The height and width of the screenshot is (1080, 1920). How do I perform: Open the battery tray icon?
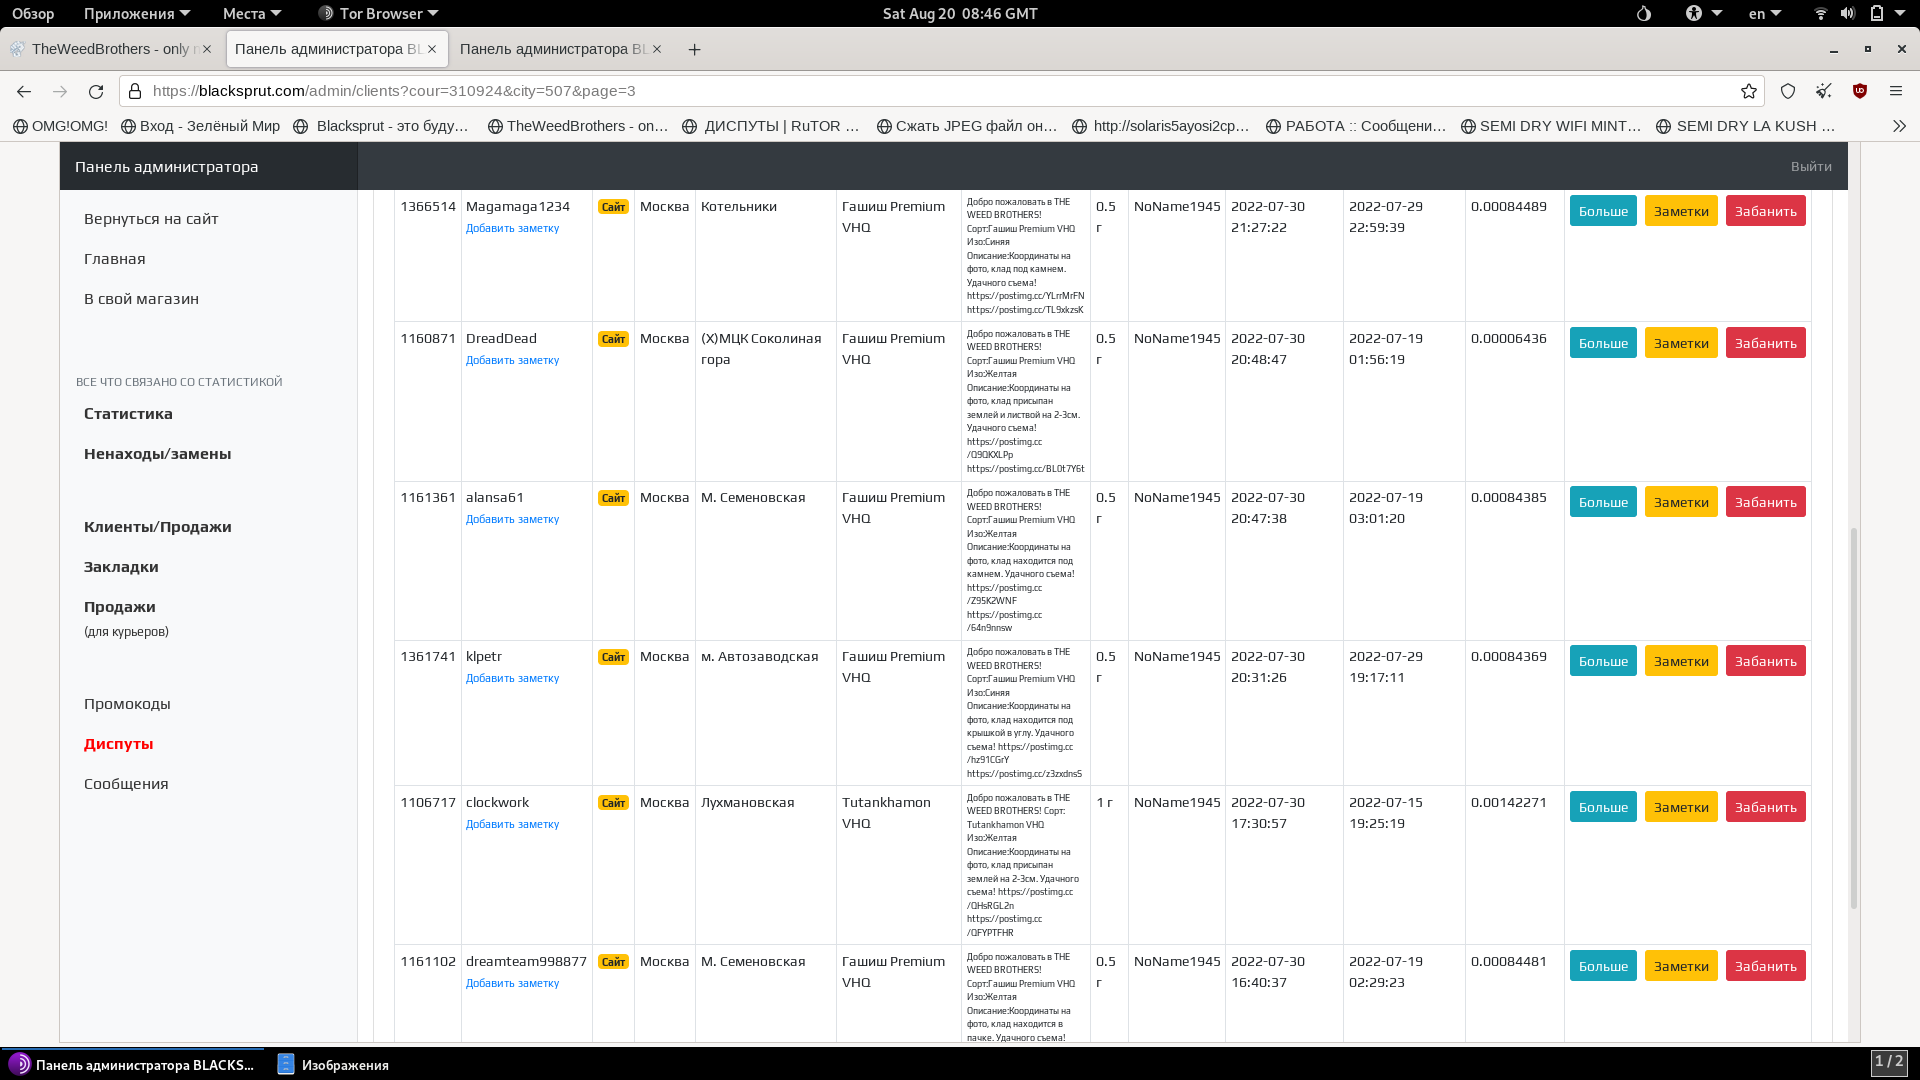(1877, 14)
